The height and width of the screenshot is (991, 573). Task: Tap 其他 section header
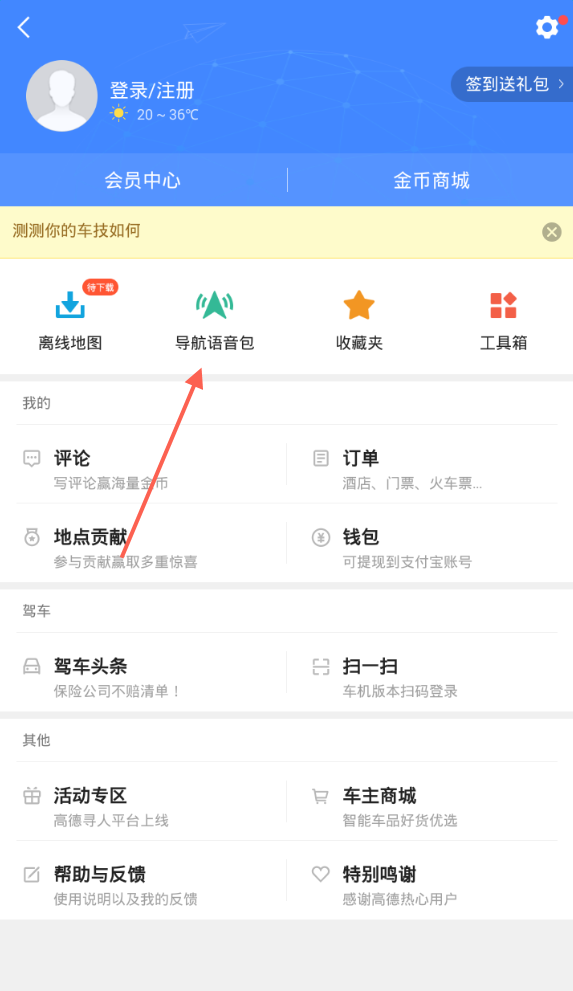(x=37, y=740)
